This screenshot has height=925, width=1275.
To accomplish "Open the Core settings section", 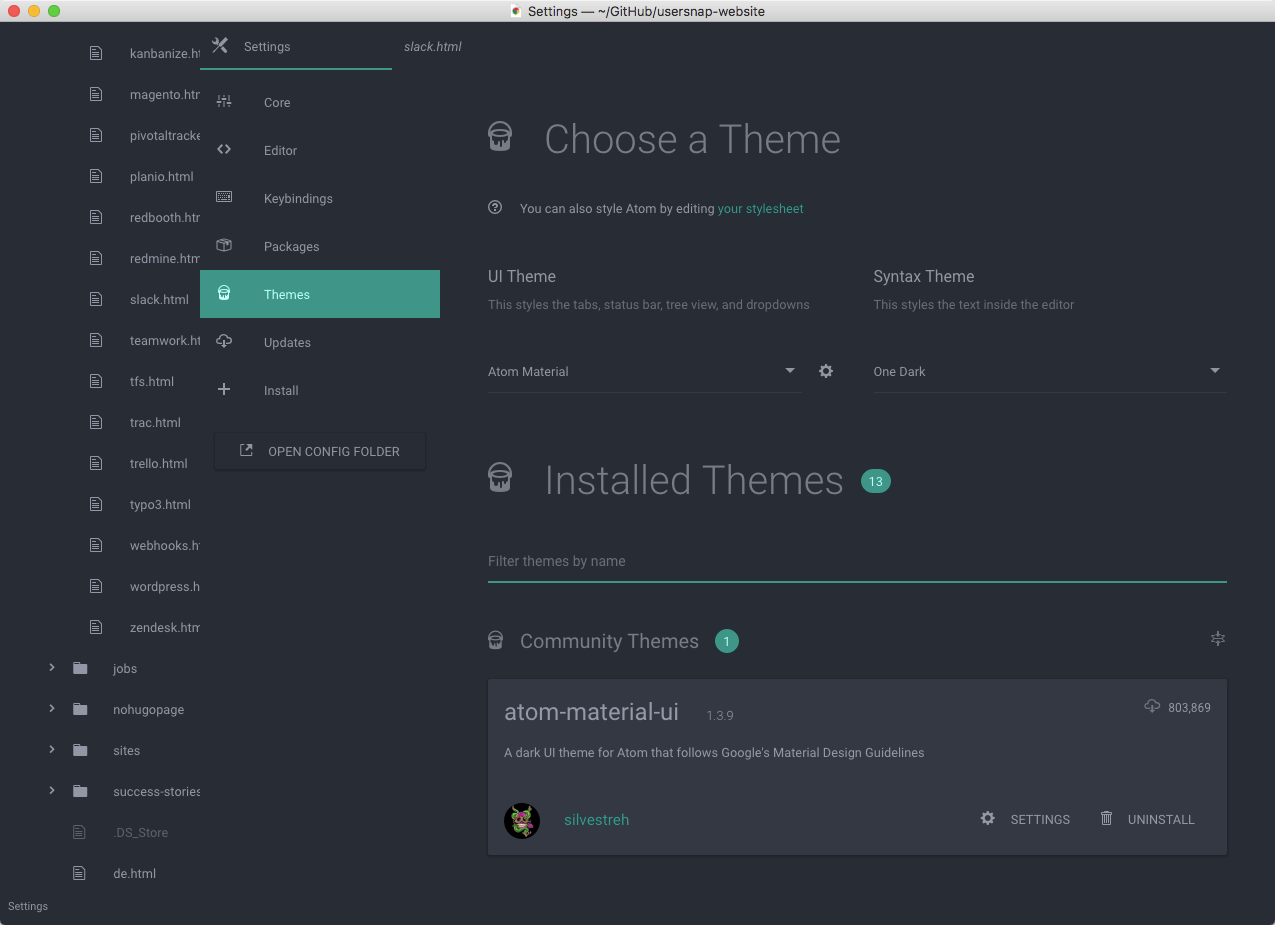I will point(276,102).
